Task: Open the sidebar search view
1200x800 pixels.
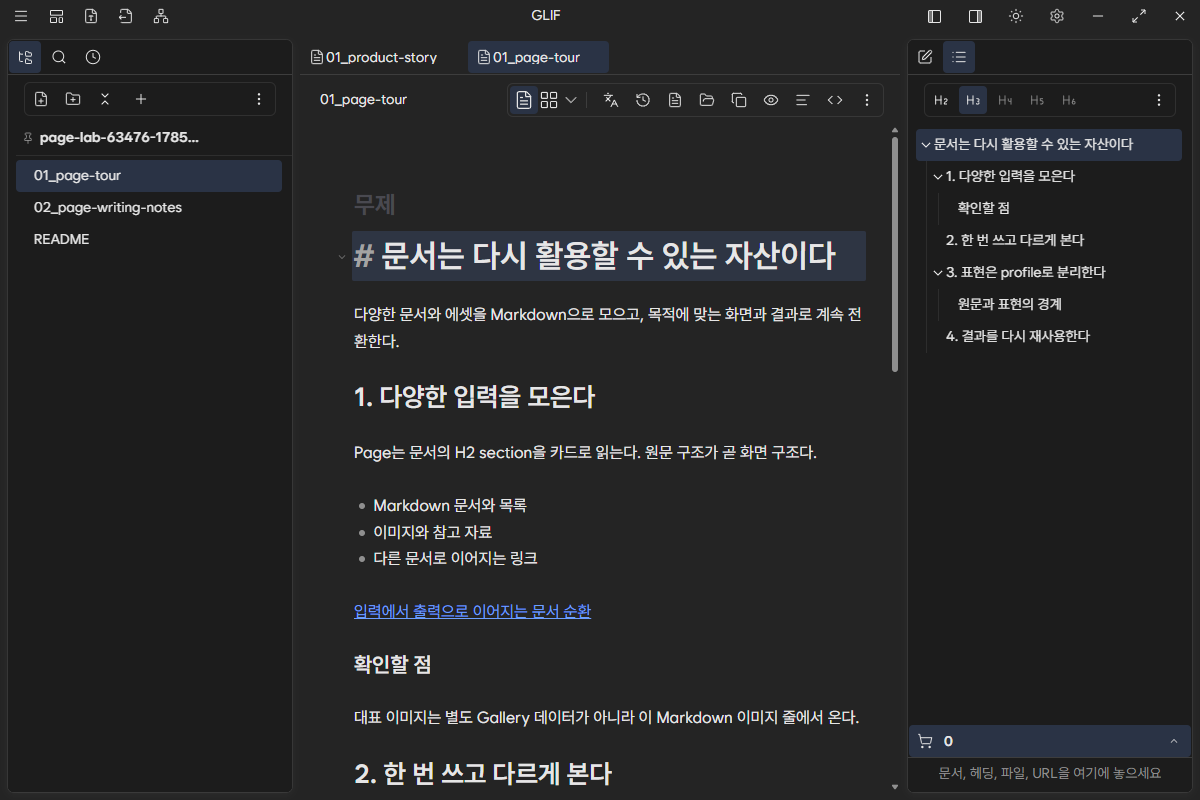Action: point(59,57)
